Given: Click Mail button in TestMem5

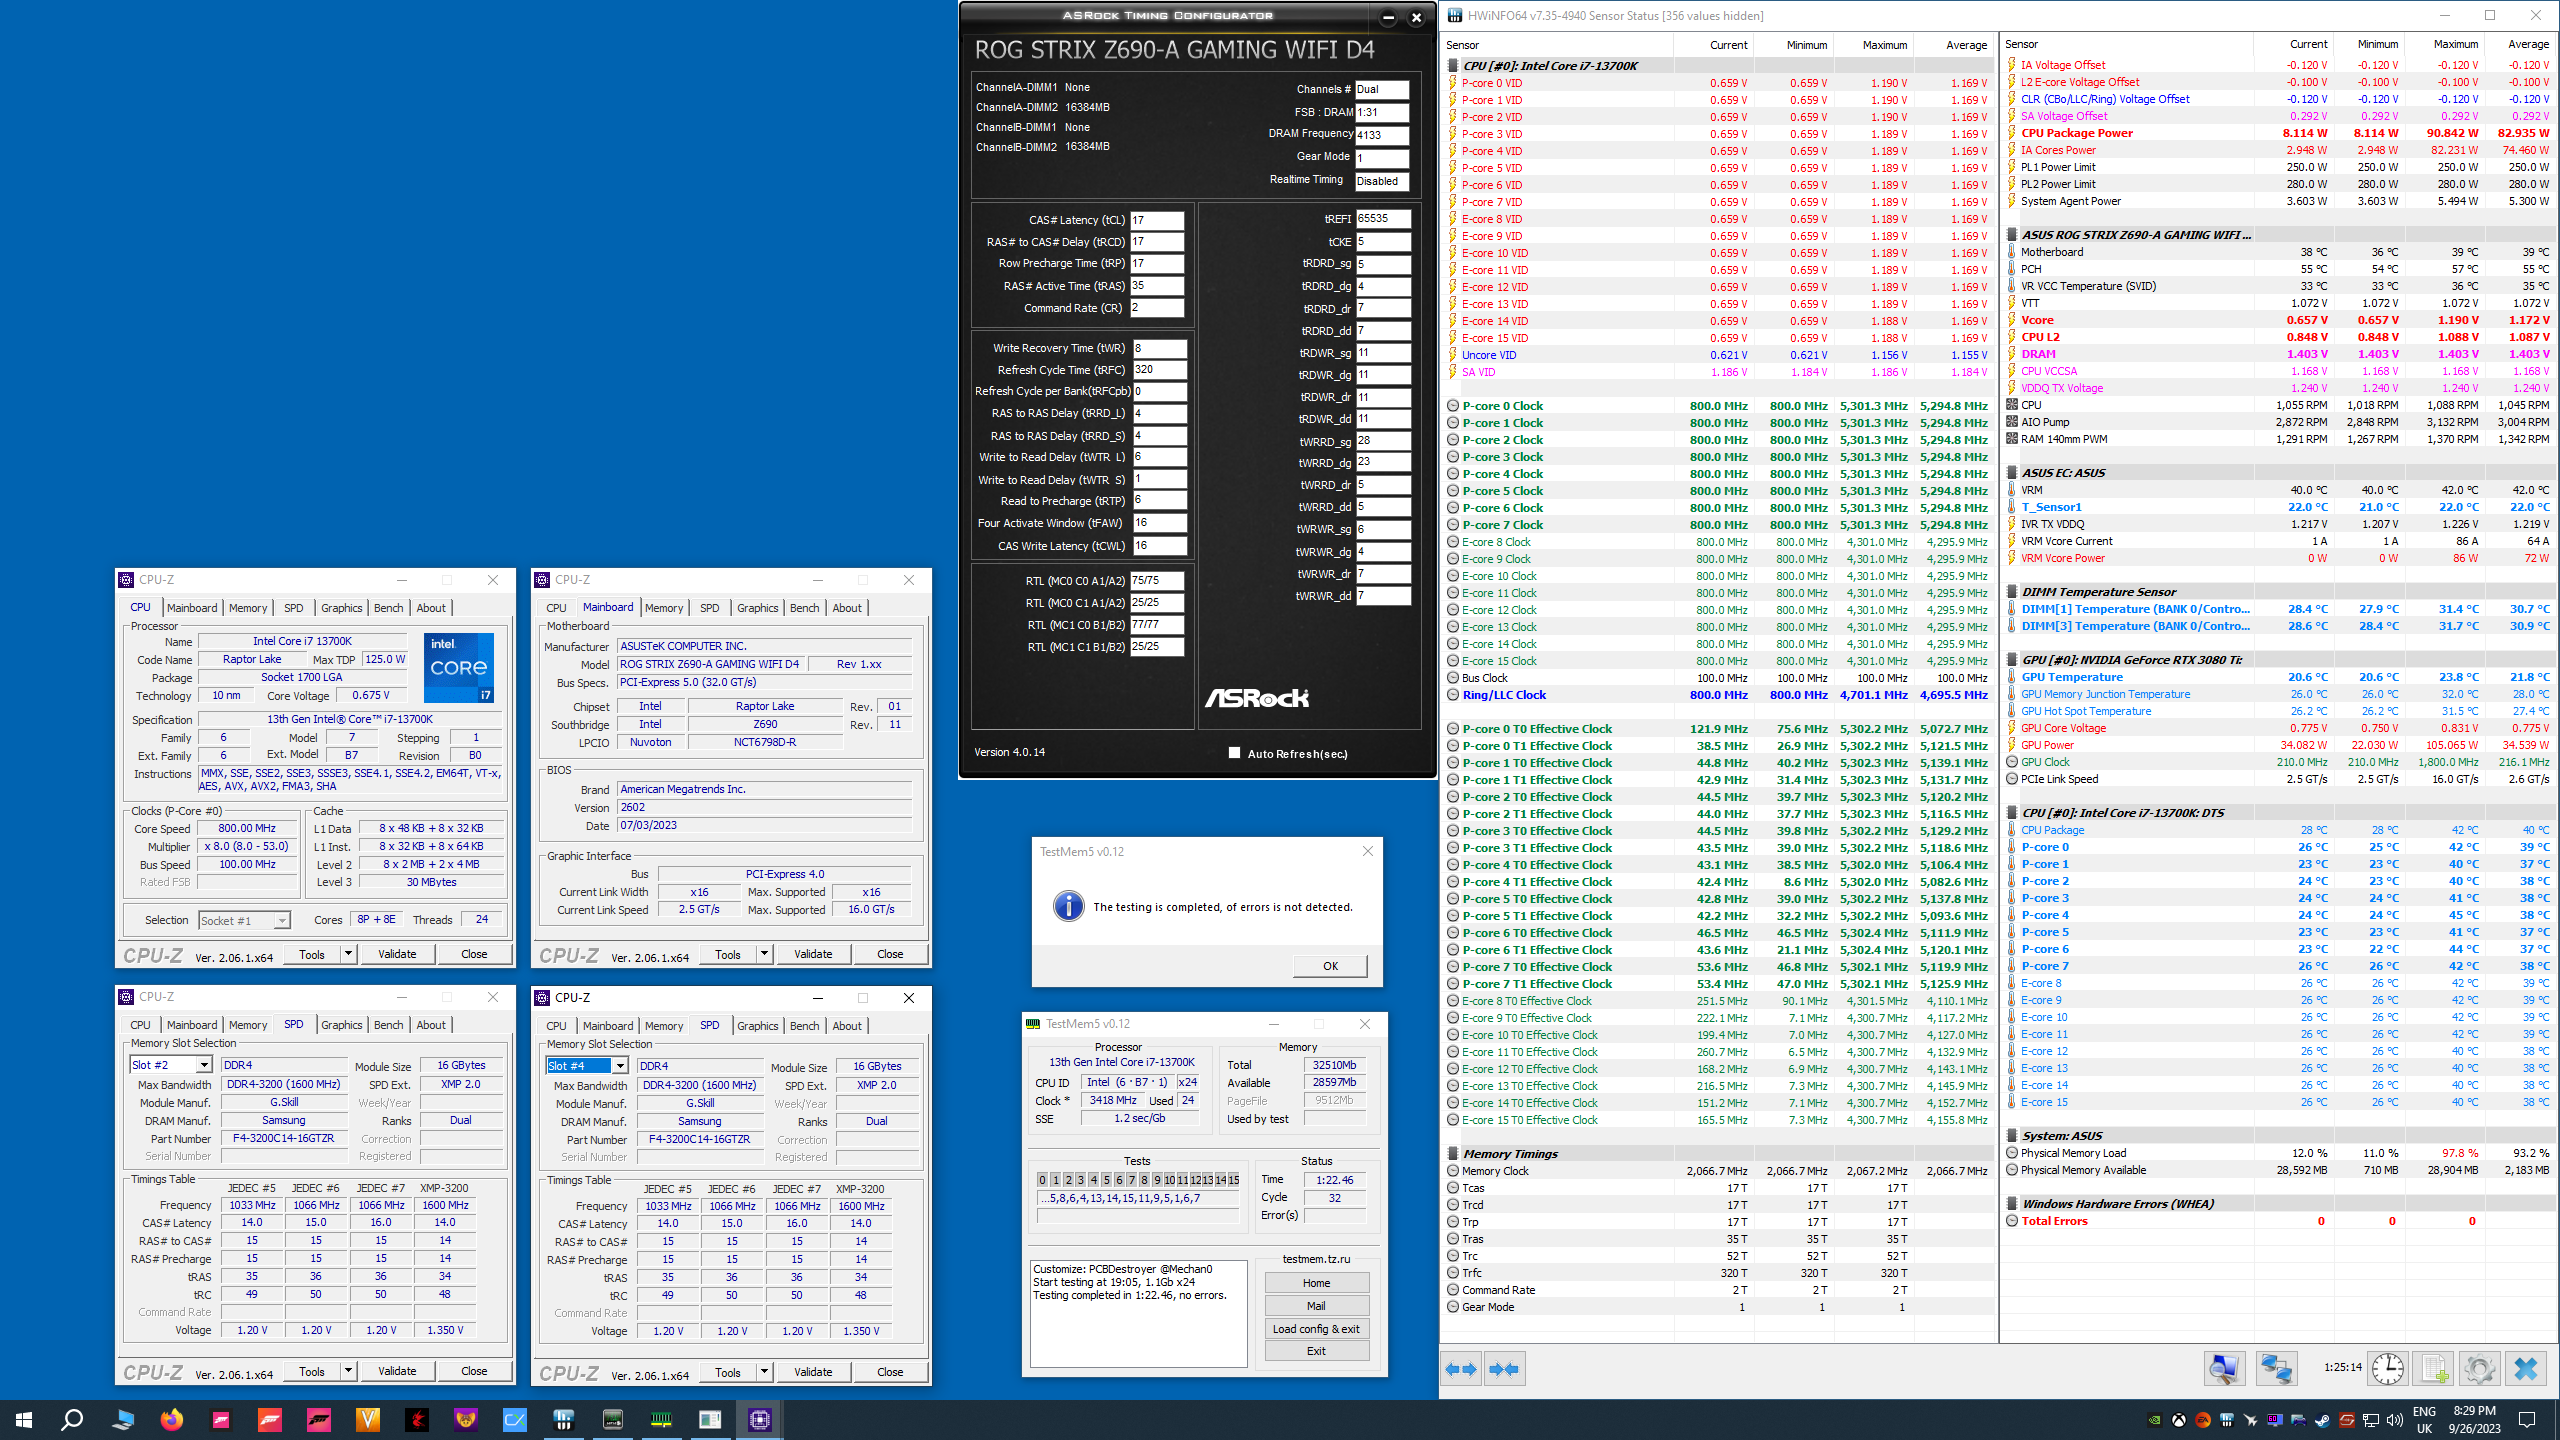Looking at the screenshot, I should click(x=1316, y=1306).
